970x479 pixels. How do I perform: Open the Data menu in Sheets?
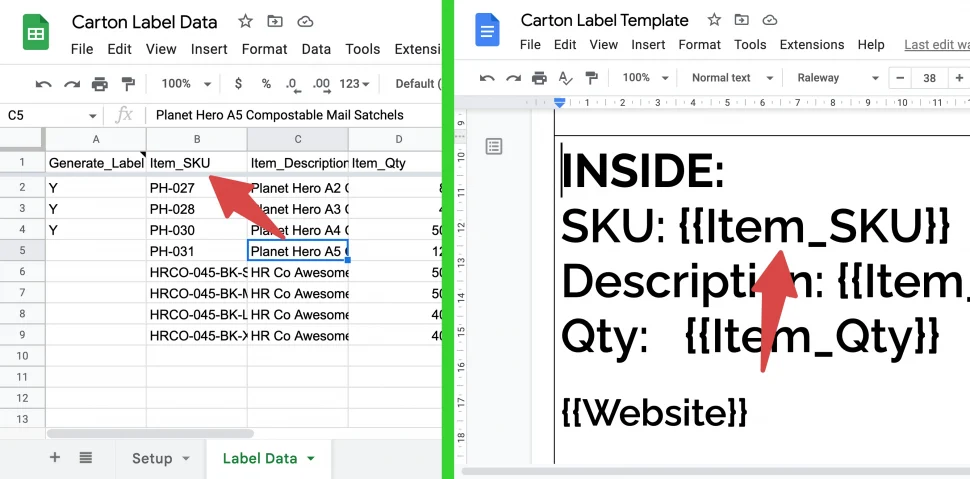click(x=316, y=49)
